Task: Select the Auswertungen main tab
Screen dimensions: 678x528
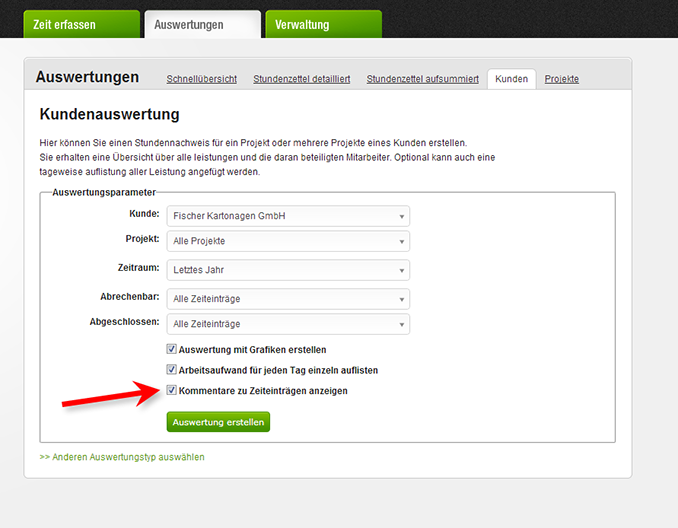Action: [203, 24]
